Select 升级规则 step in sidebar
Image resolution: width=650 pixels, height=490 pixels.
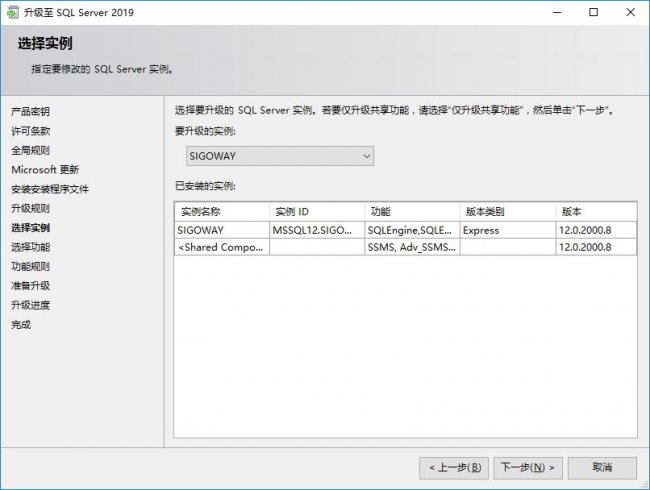click(x=30, y=208)
